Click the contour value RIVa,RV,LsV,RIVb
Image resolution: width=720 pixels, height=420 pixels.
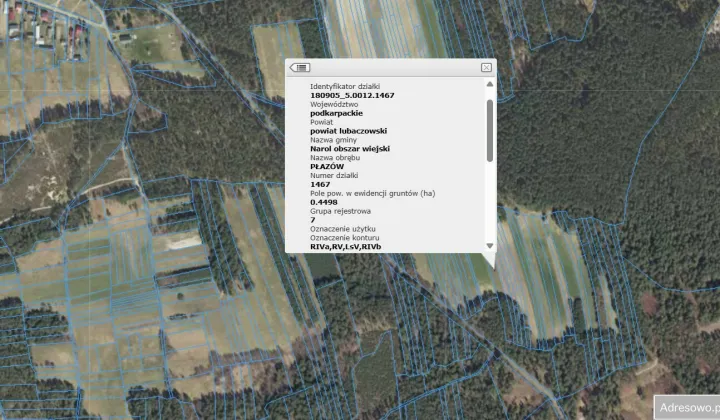click(346, 247)
